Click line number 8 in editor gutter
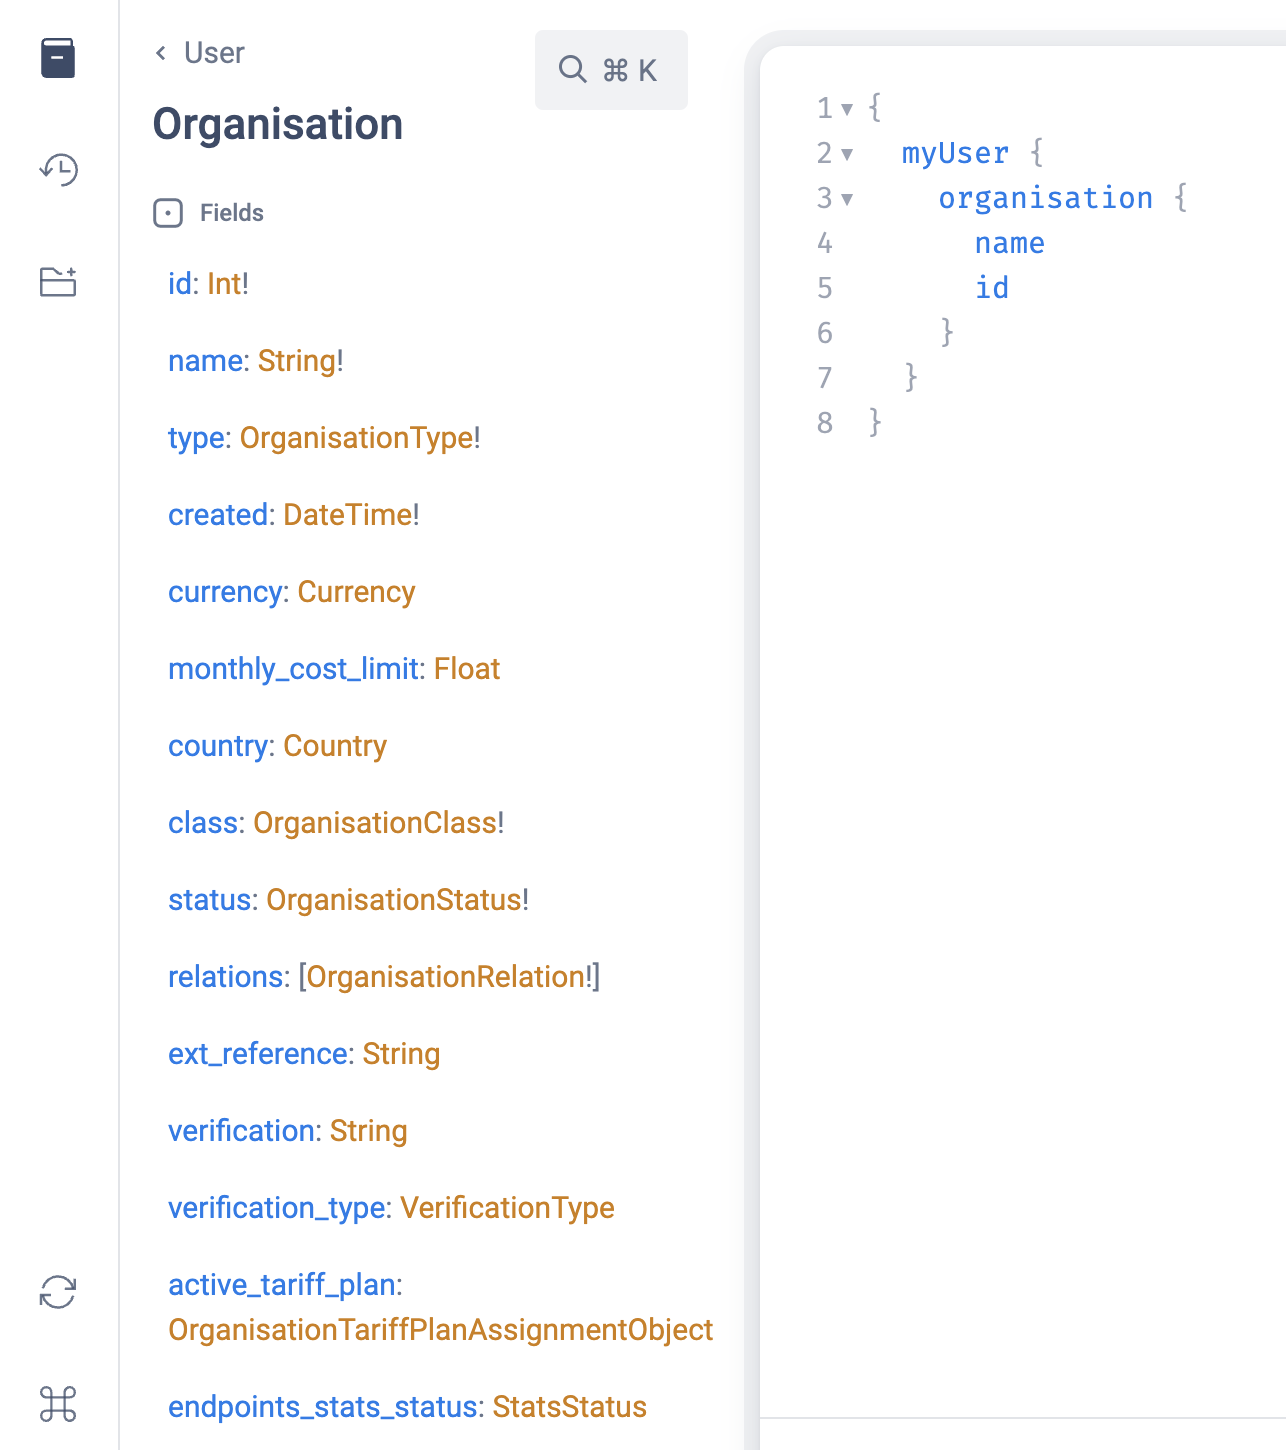This screenshot has width=1286, height=1450. click(825, 423)
